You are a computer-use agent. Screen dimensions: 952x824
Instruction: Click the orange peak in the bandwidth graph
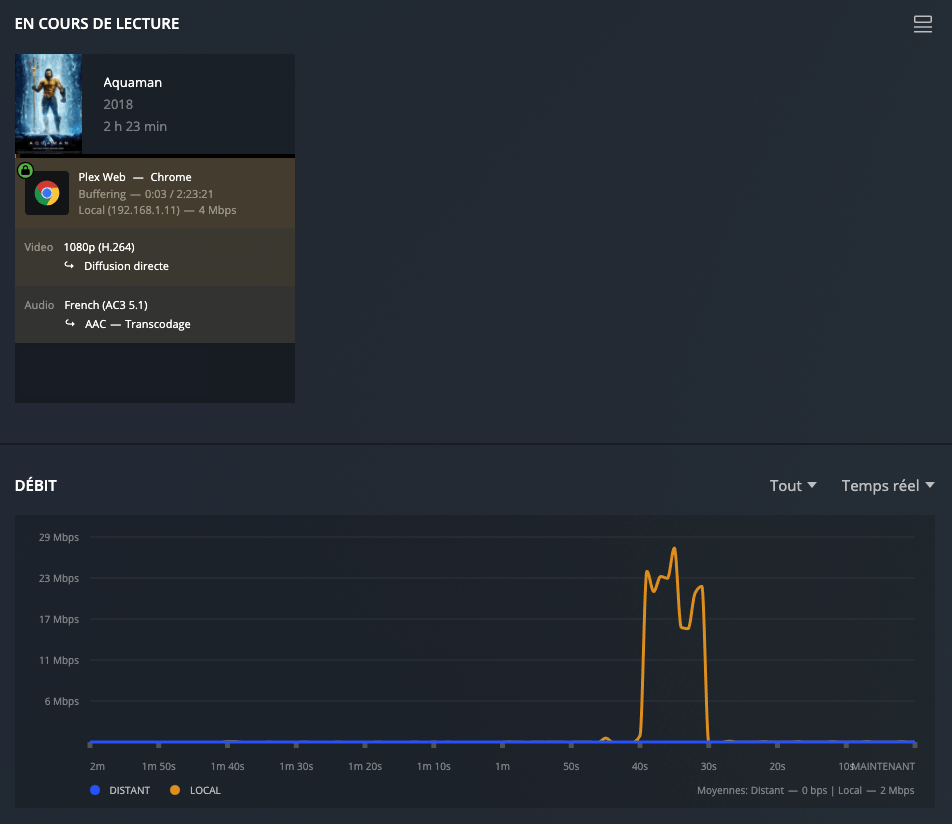tap(674, 549)
